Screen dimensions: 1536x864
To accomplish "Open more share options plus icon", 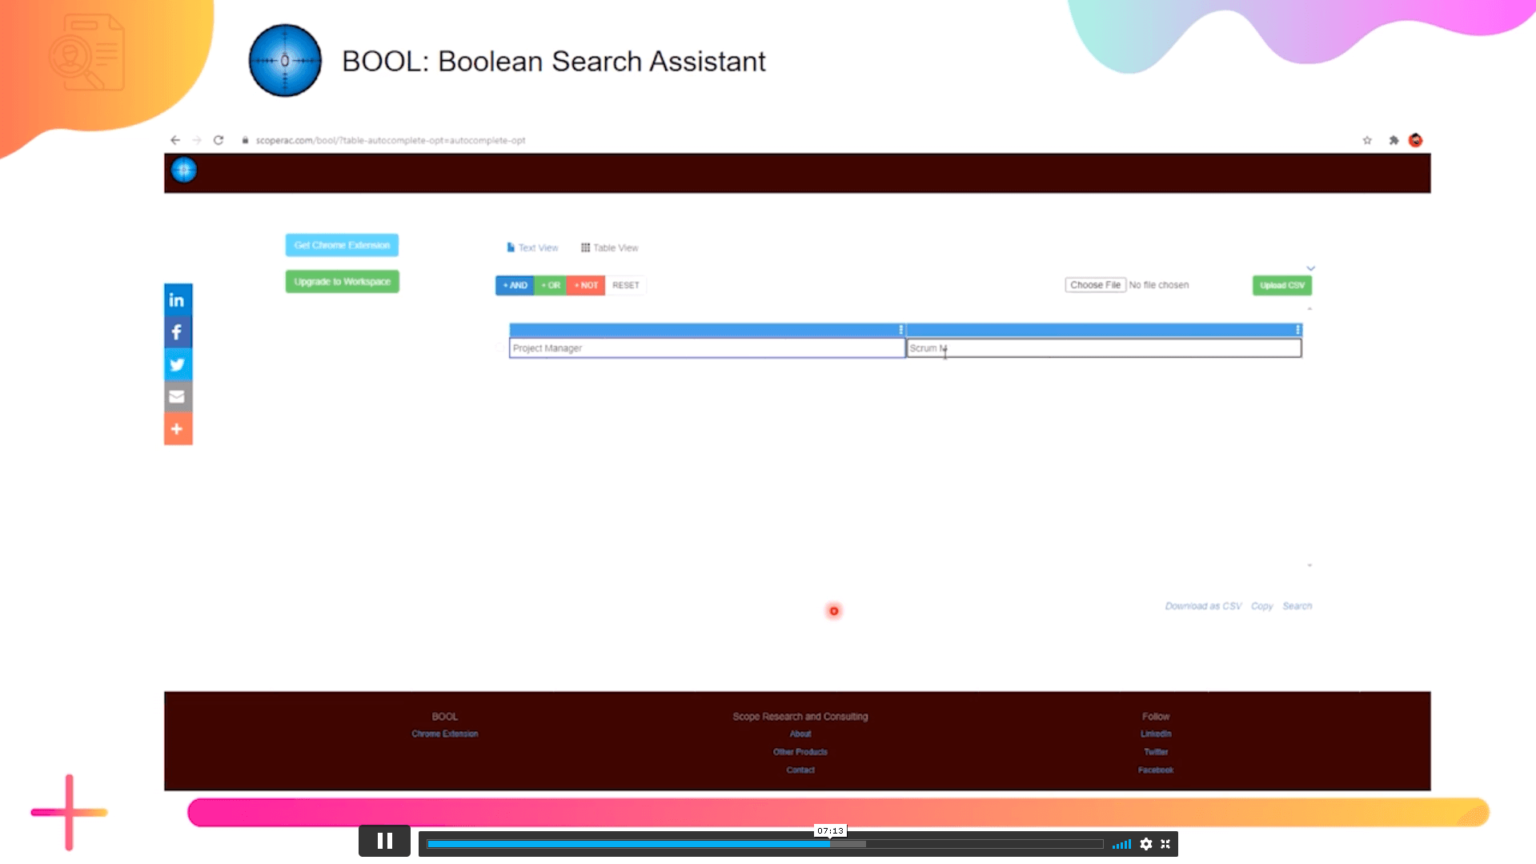I will [x=177, y=429].
